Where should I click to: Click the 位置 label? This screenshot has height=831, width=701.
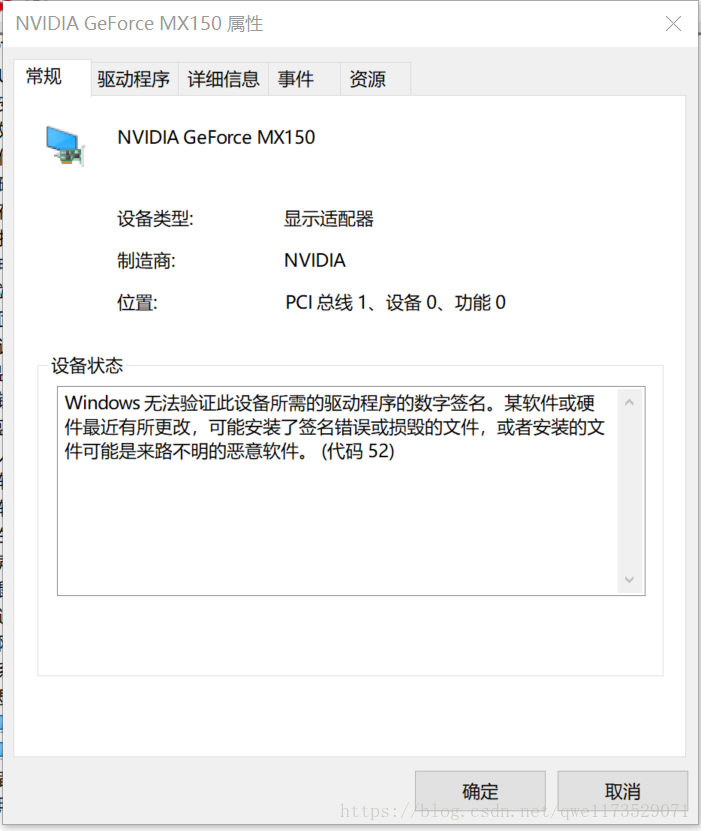tap(137, 303)
